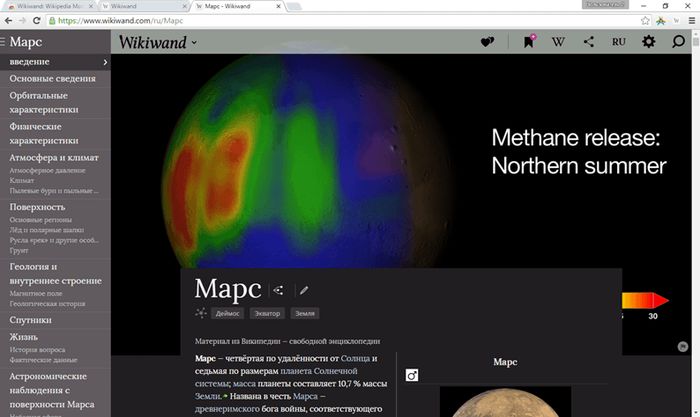
Task: Click the edit pencil icon beside Марс title
Action: pyautogui.click(x=304, y=290)
